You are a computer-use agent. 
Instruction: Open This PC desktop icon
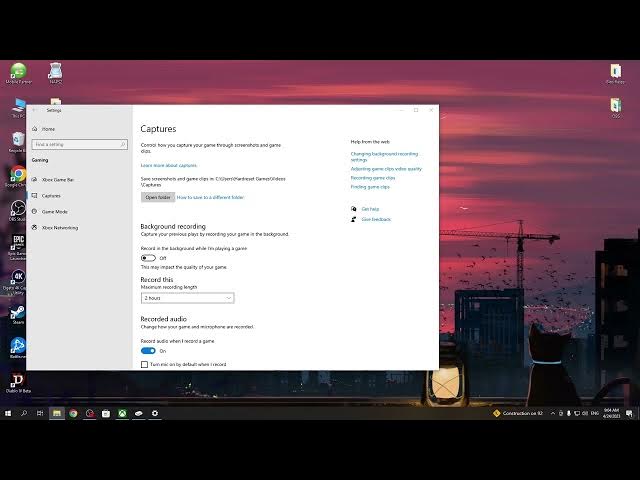18,108
